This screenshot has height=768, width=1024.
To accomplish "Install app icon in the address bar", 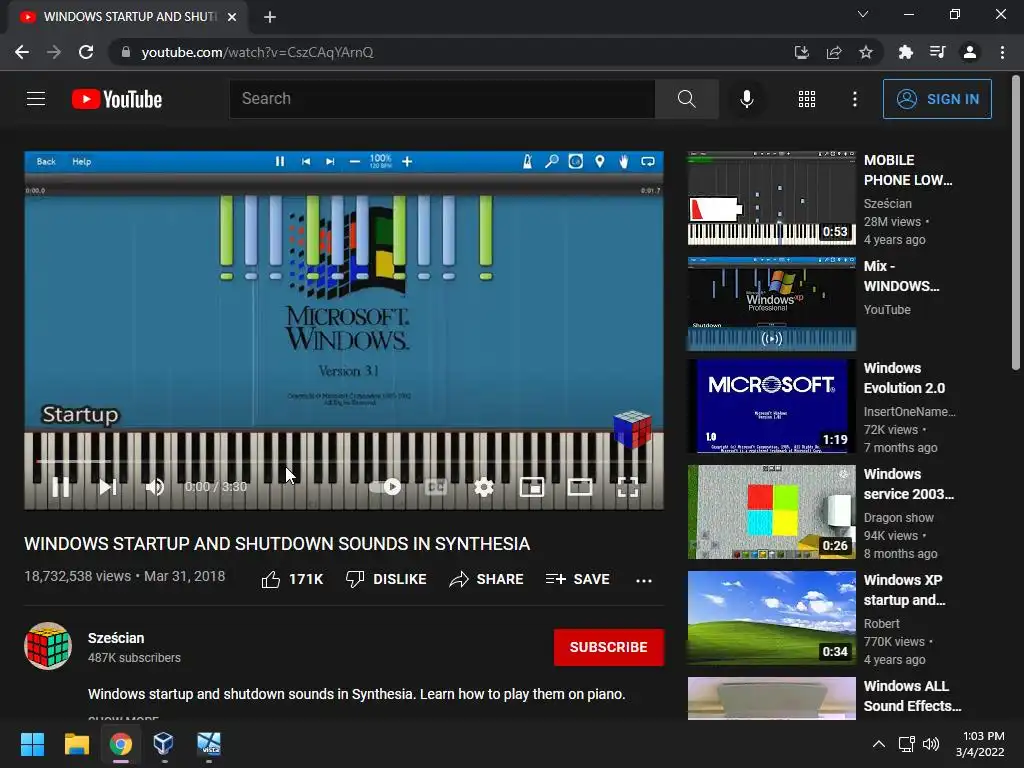I will coord(801,52).
